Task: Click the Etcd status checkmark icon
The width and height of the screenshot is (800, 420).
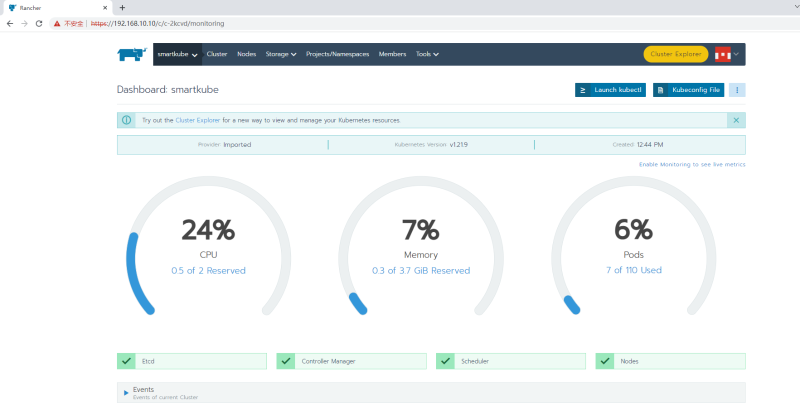Action: click(x=126, y=361)
